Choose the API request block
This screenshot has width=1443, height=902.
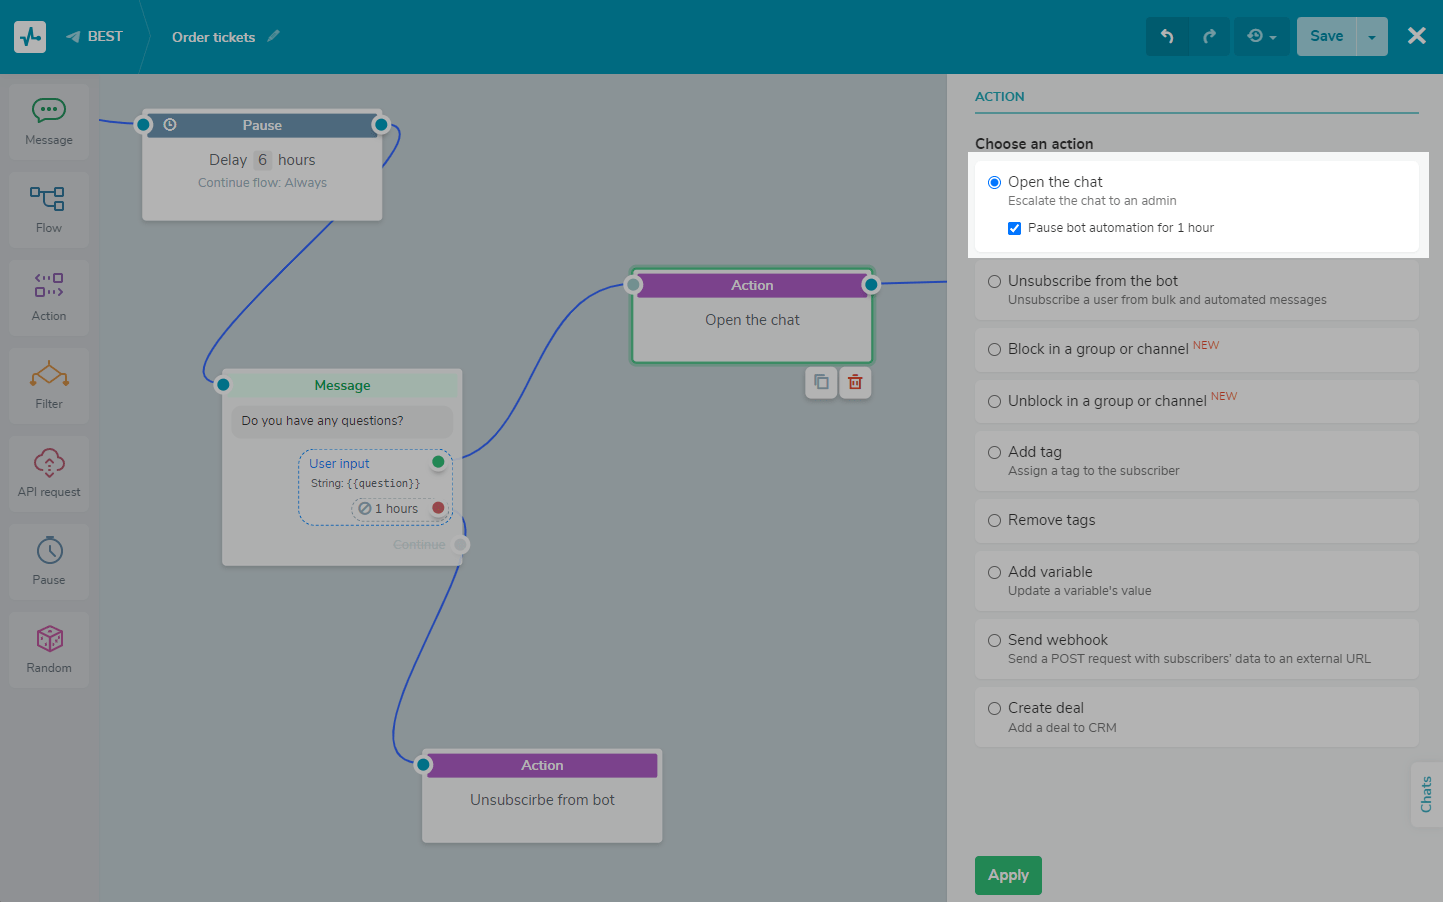coord(49,473)
